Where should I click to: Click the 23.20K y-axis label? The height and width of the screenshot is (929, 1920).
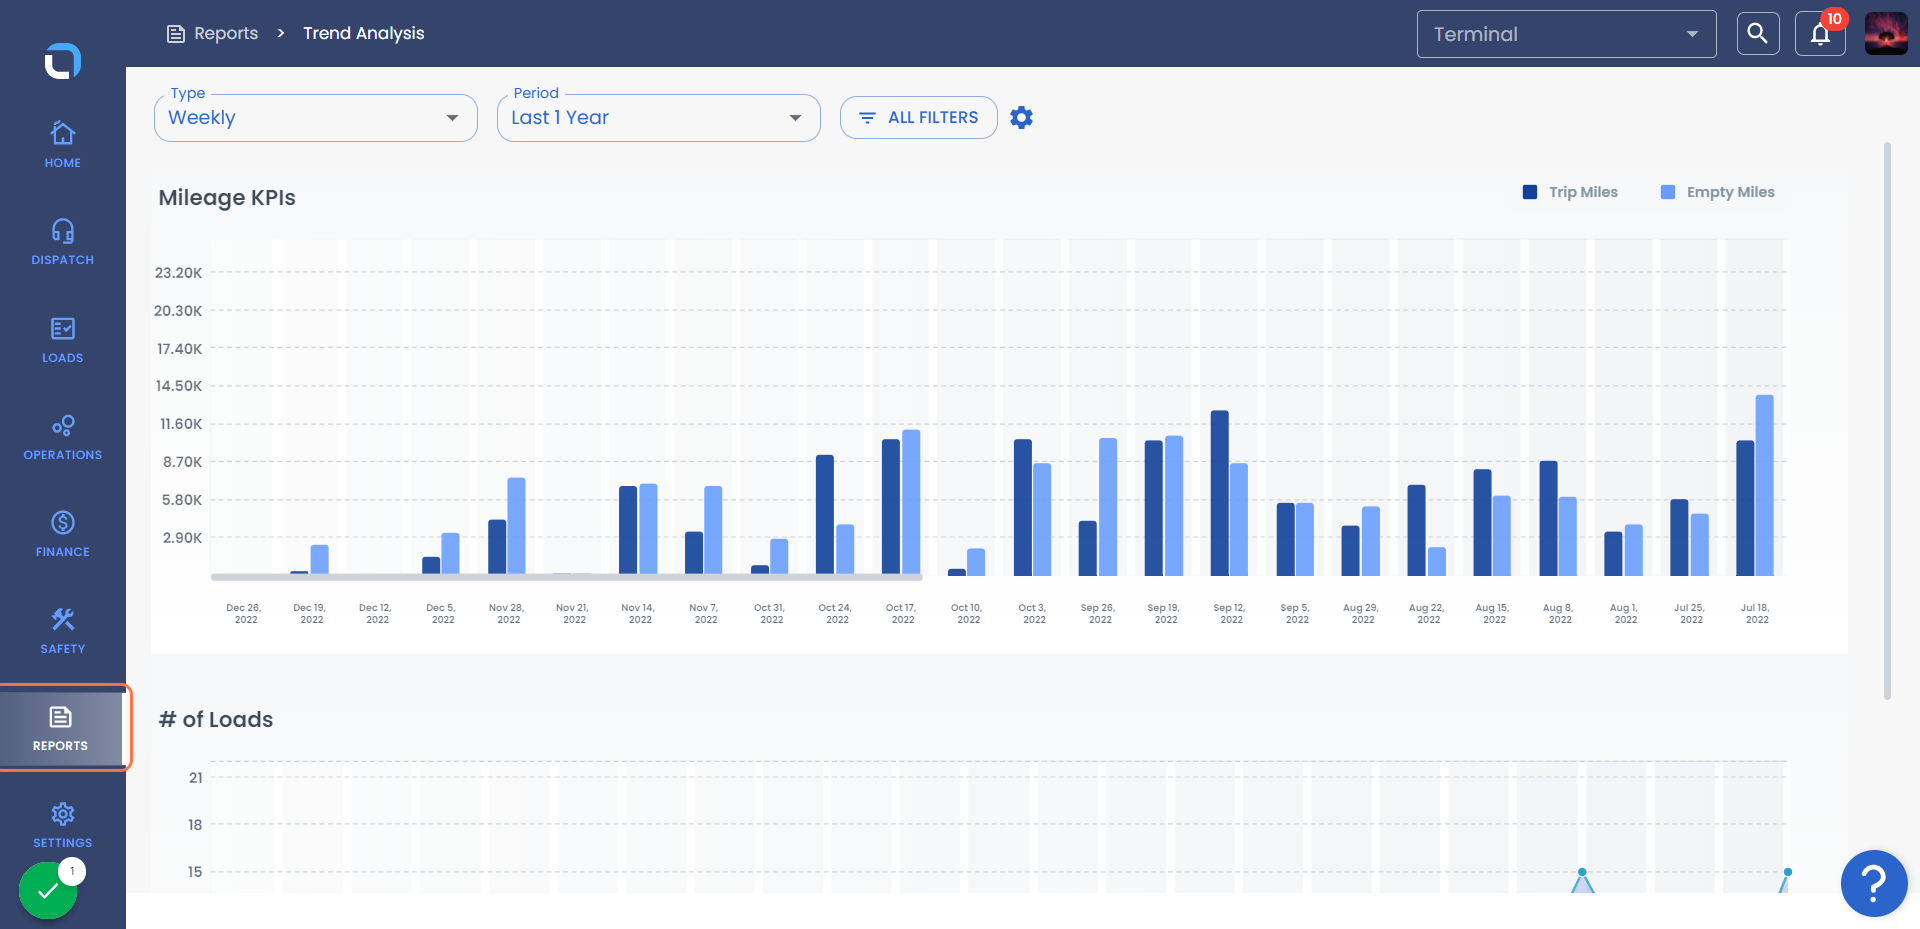(x=178, y=273)
